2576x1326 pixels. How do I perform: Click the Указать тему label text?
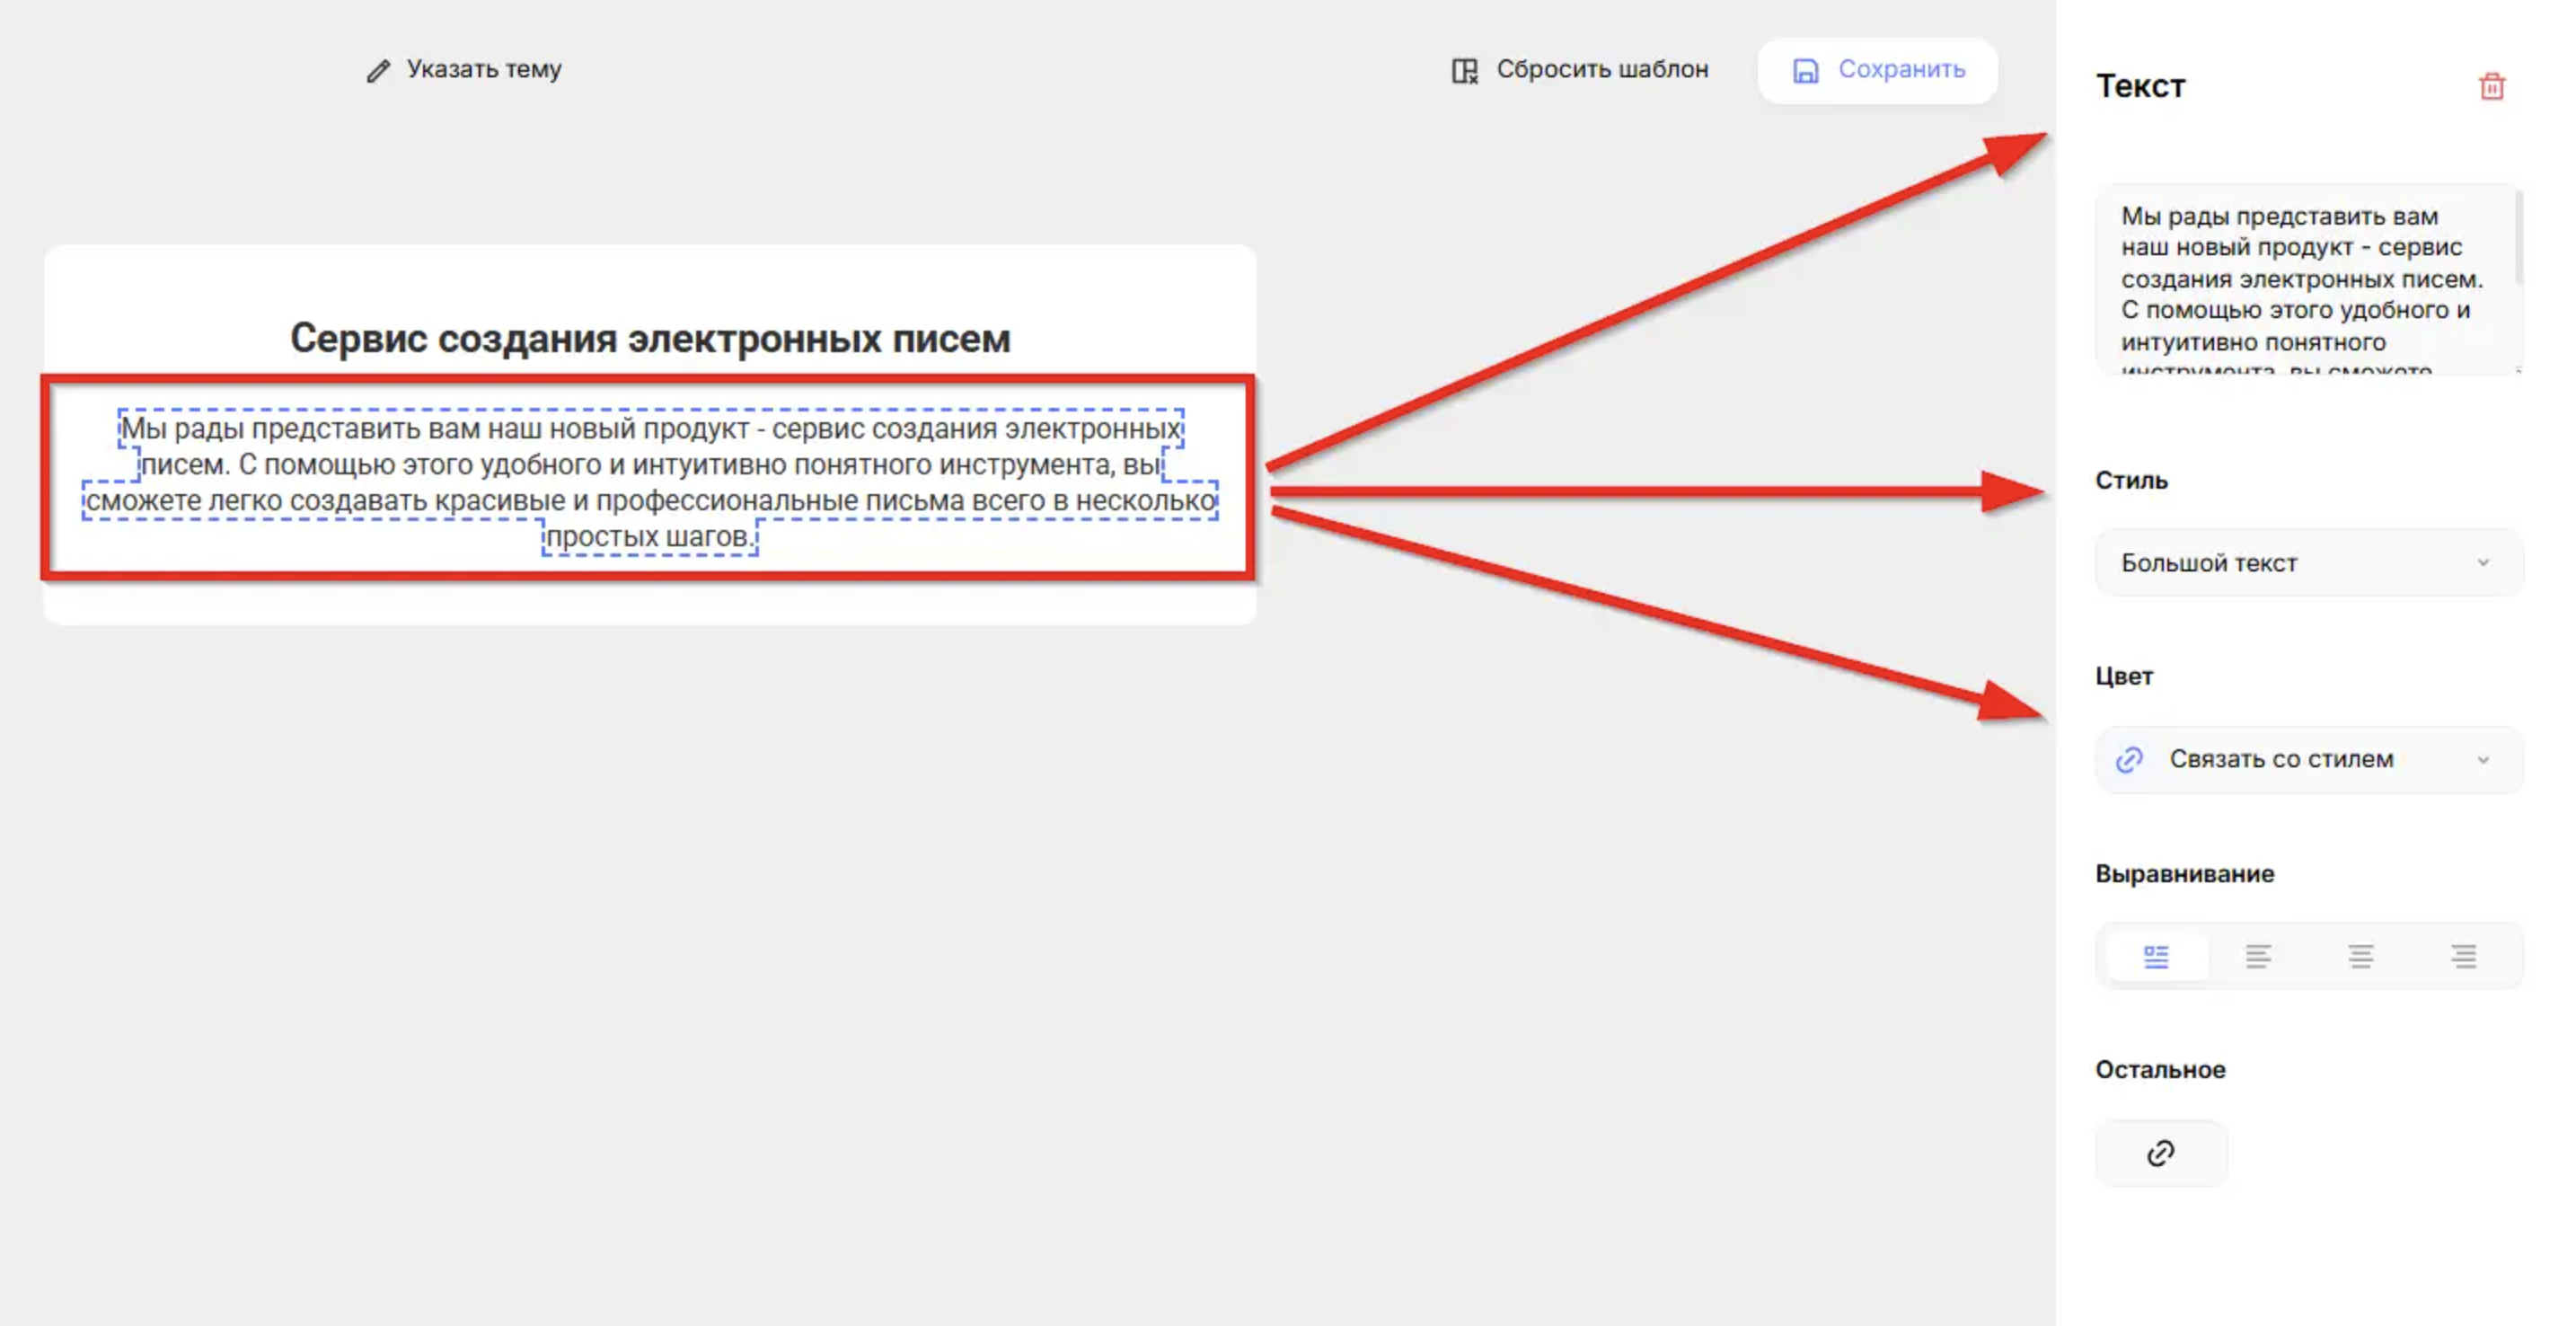click(483, 69)
